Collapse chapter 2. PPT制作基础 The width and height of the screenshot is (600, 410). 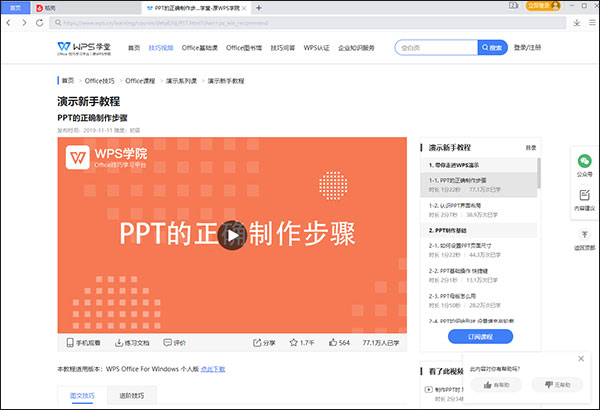tap(479, 230)
